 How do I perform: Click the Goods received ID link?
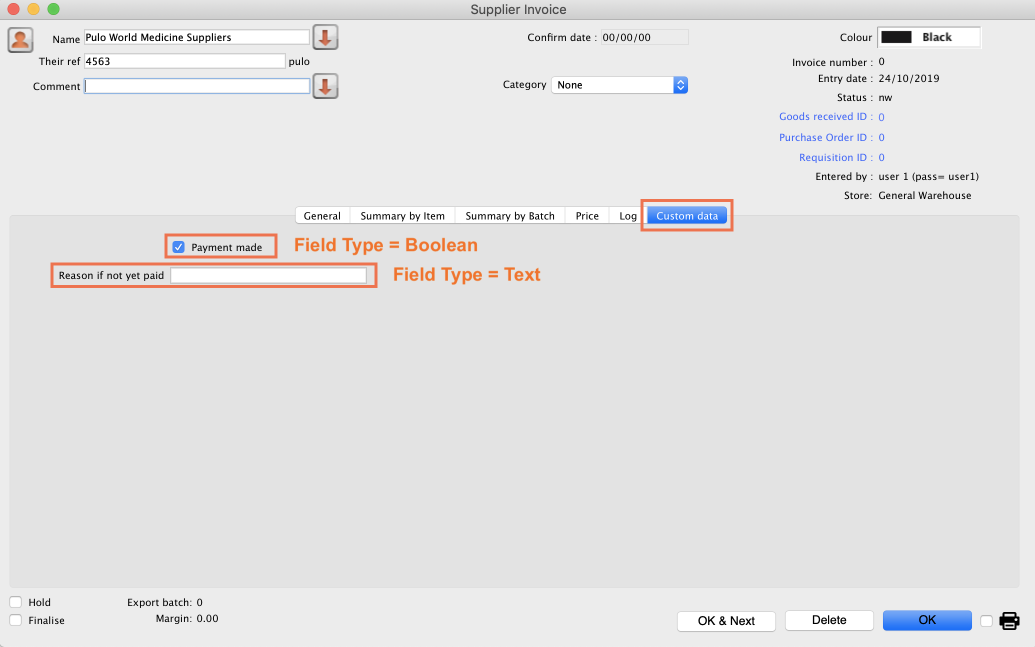[x=825, y=117]
